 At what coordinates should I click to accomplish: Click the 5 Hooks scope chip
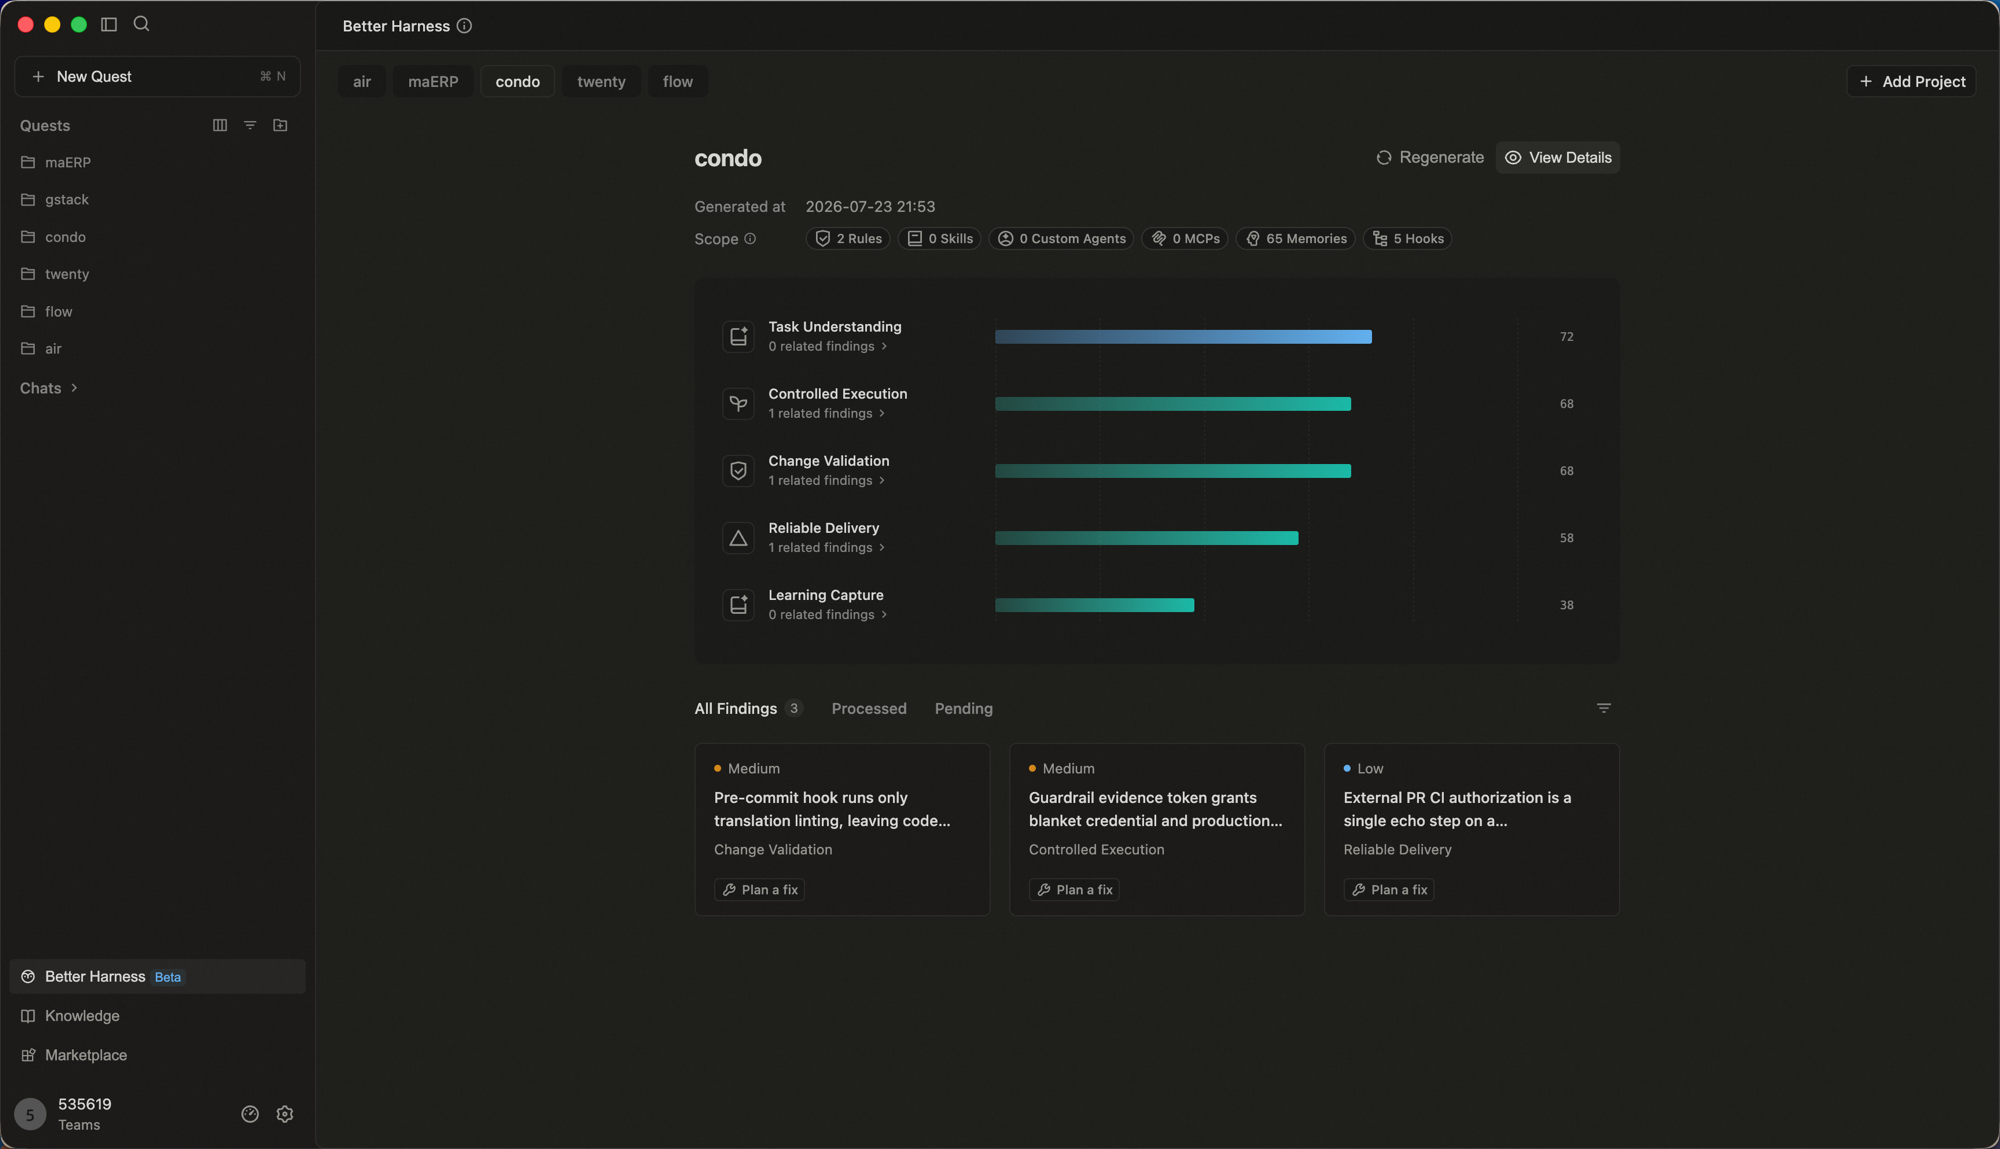1408,239
